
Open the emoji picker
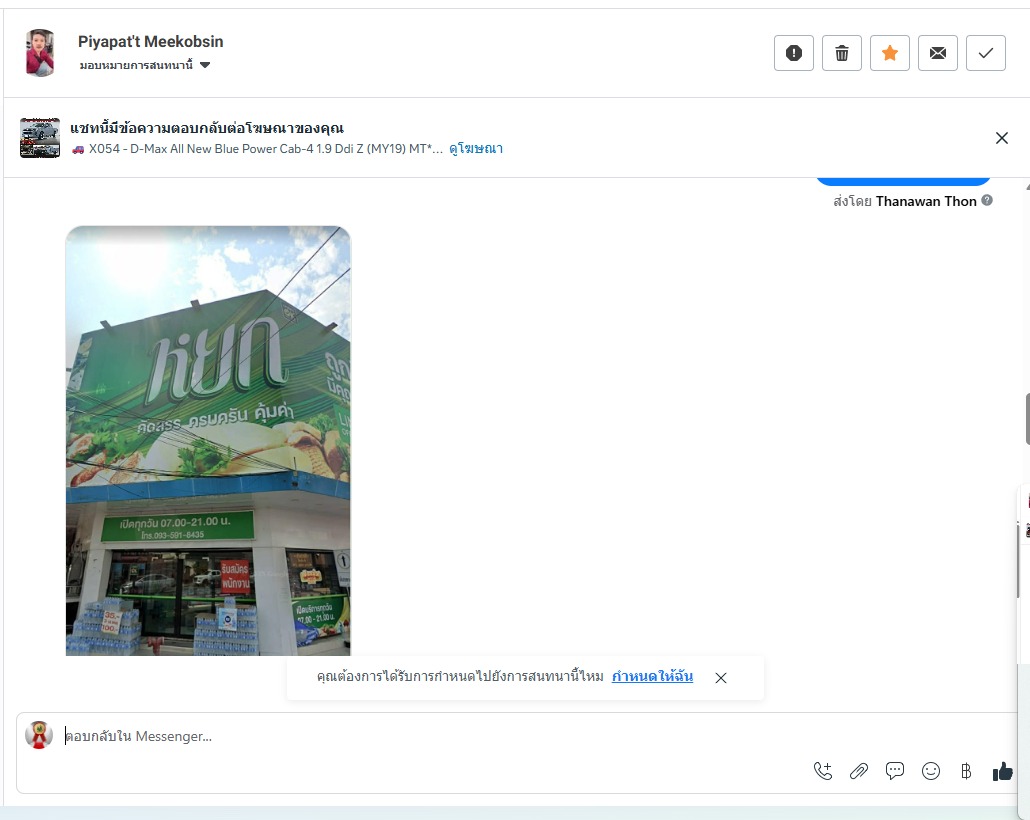tap(931, 771)
